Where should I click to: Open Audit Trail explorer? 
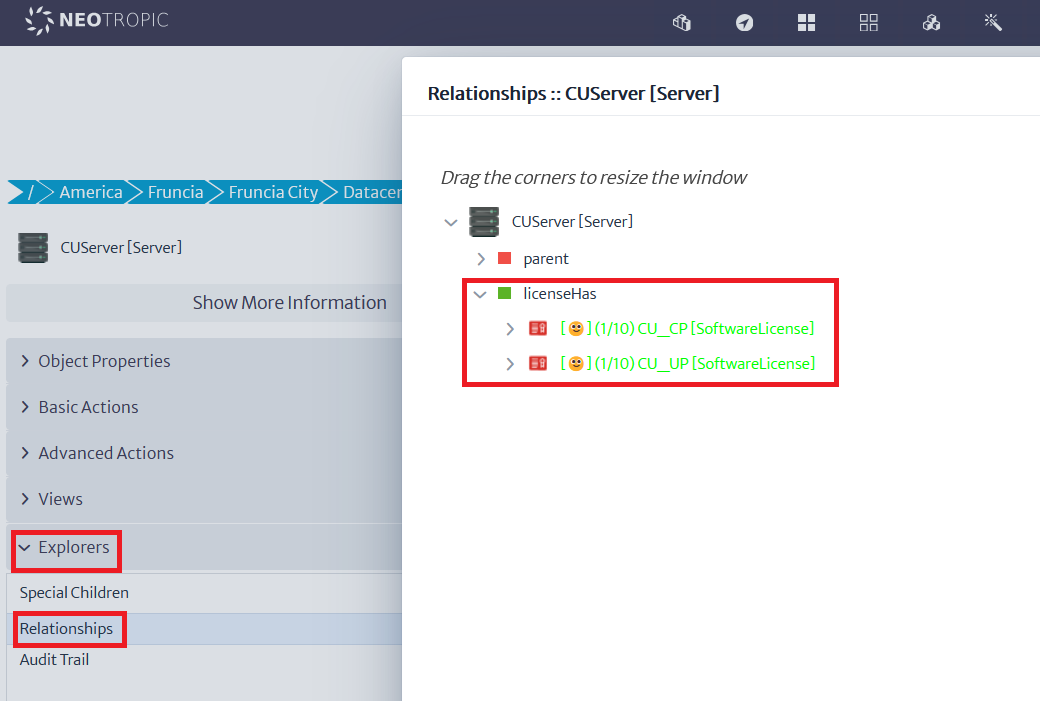point(55,660)
